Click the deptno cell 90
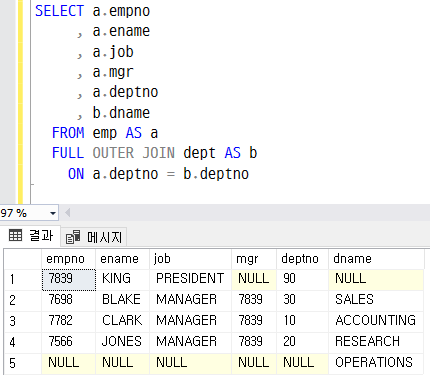 coord(302,279)
